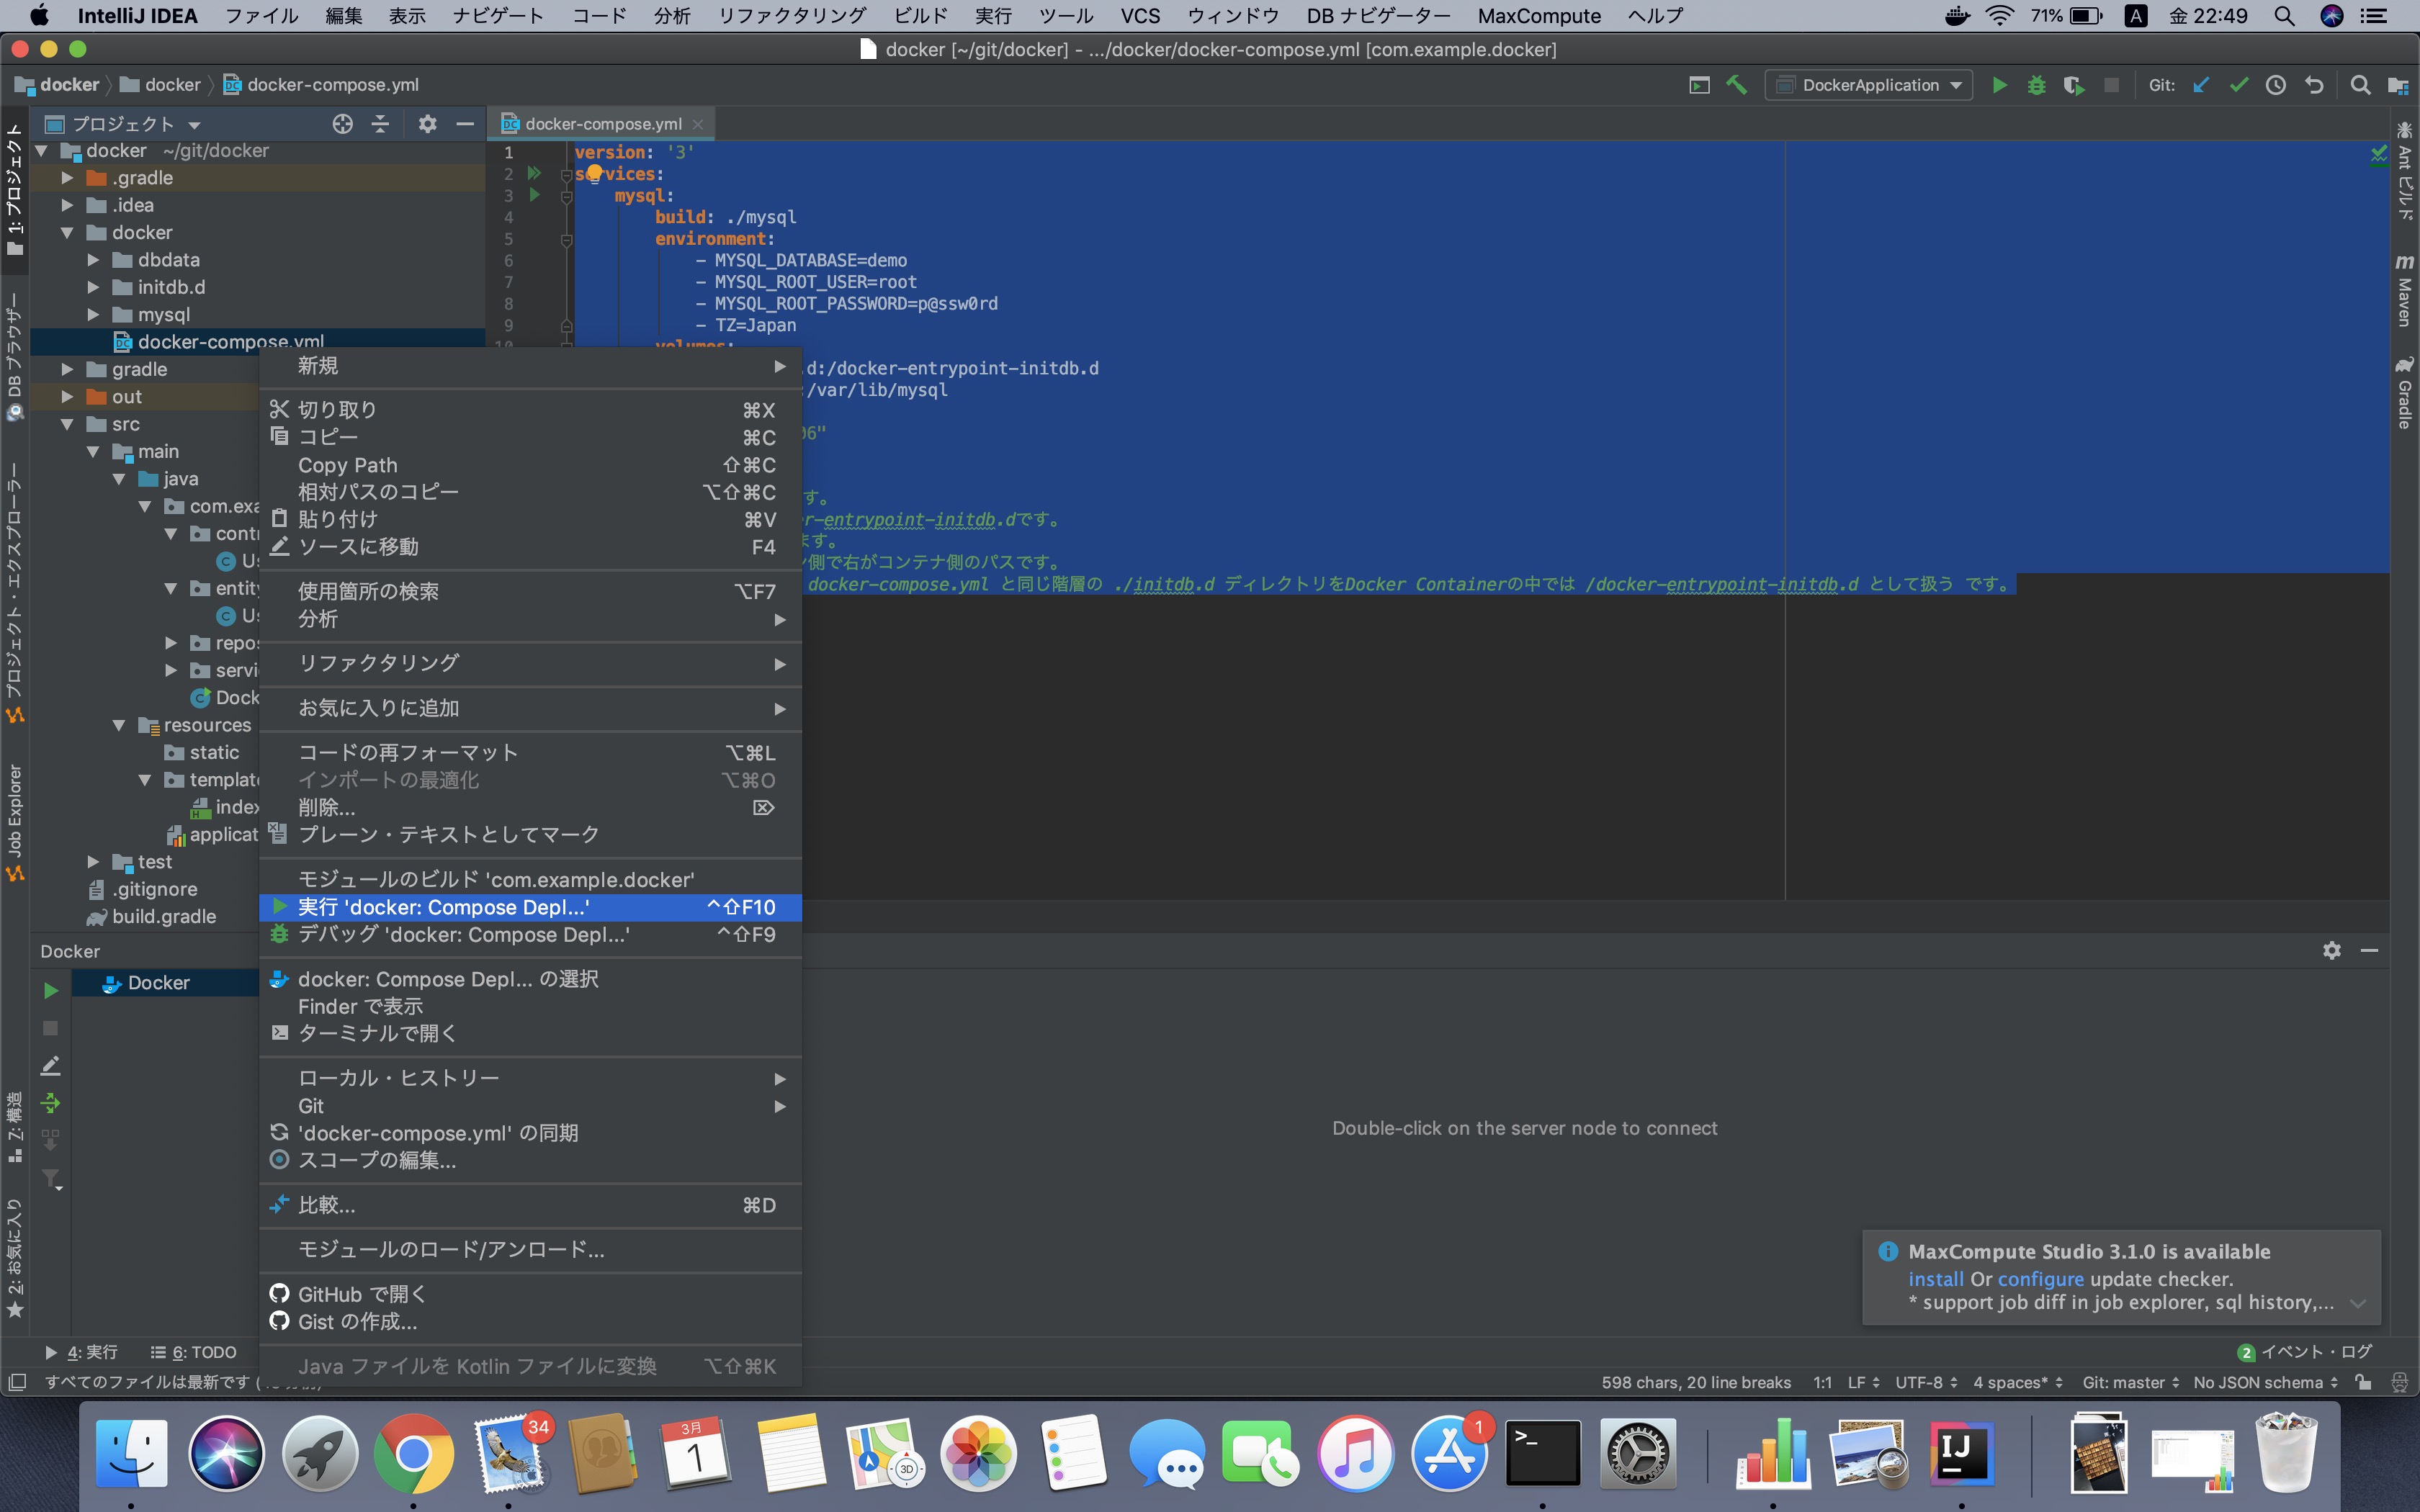The width and height of the screenshot is (2420, 1512).
Task: Select .gitignore file in project tree
Action: click(x=143, y=889)
